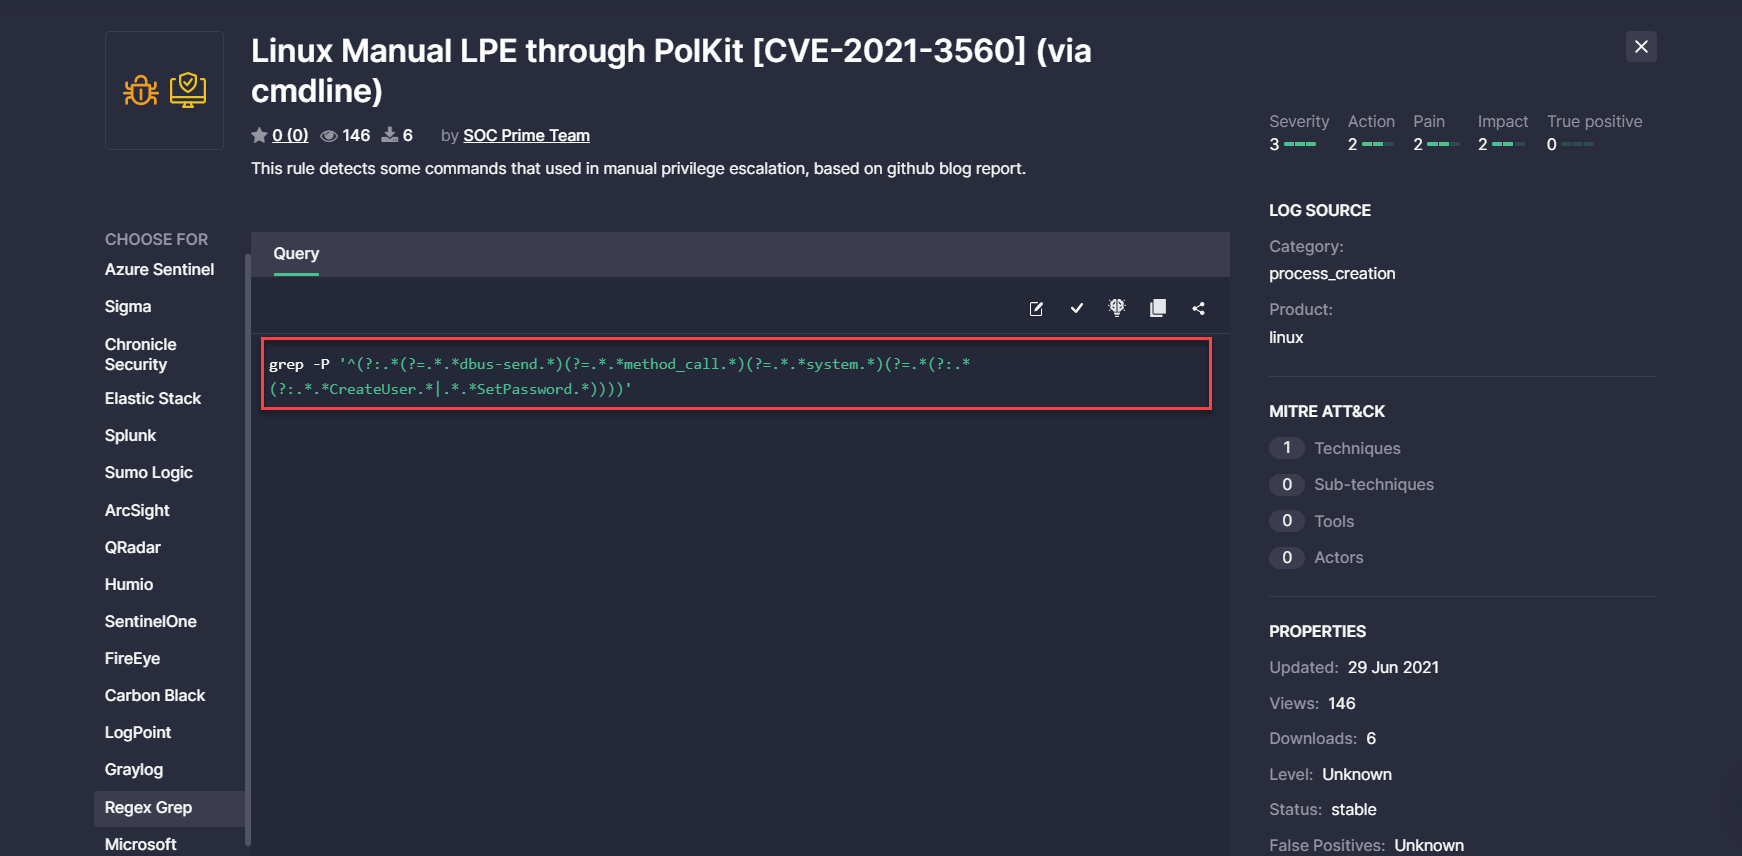
Task: Click the platform list scrollbar
Action: pos(247,550)
